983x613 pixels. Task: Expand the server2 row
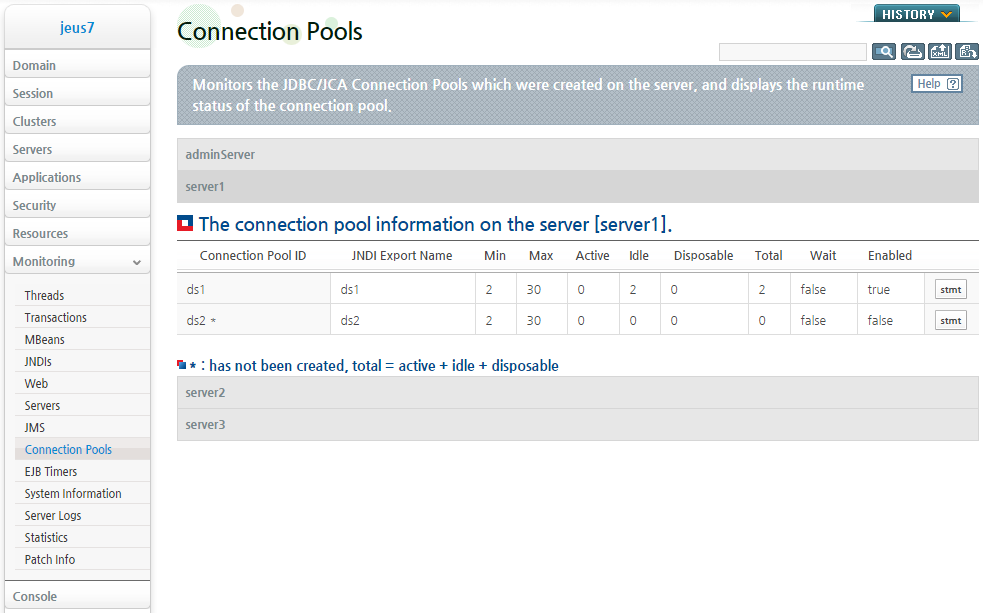(x=577, y=392)
